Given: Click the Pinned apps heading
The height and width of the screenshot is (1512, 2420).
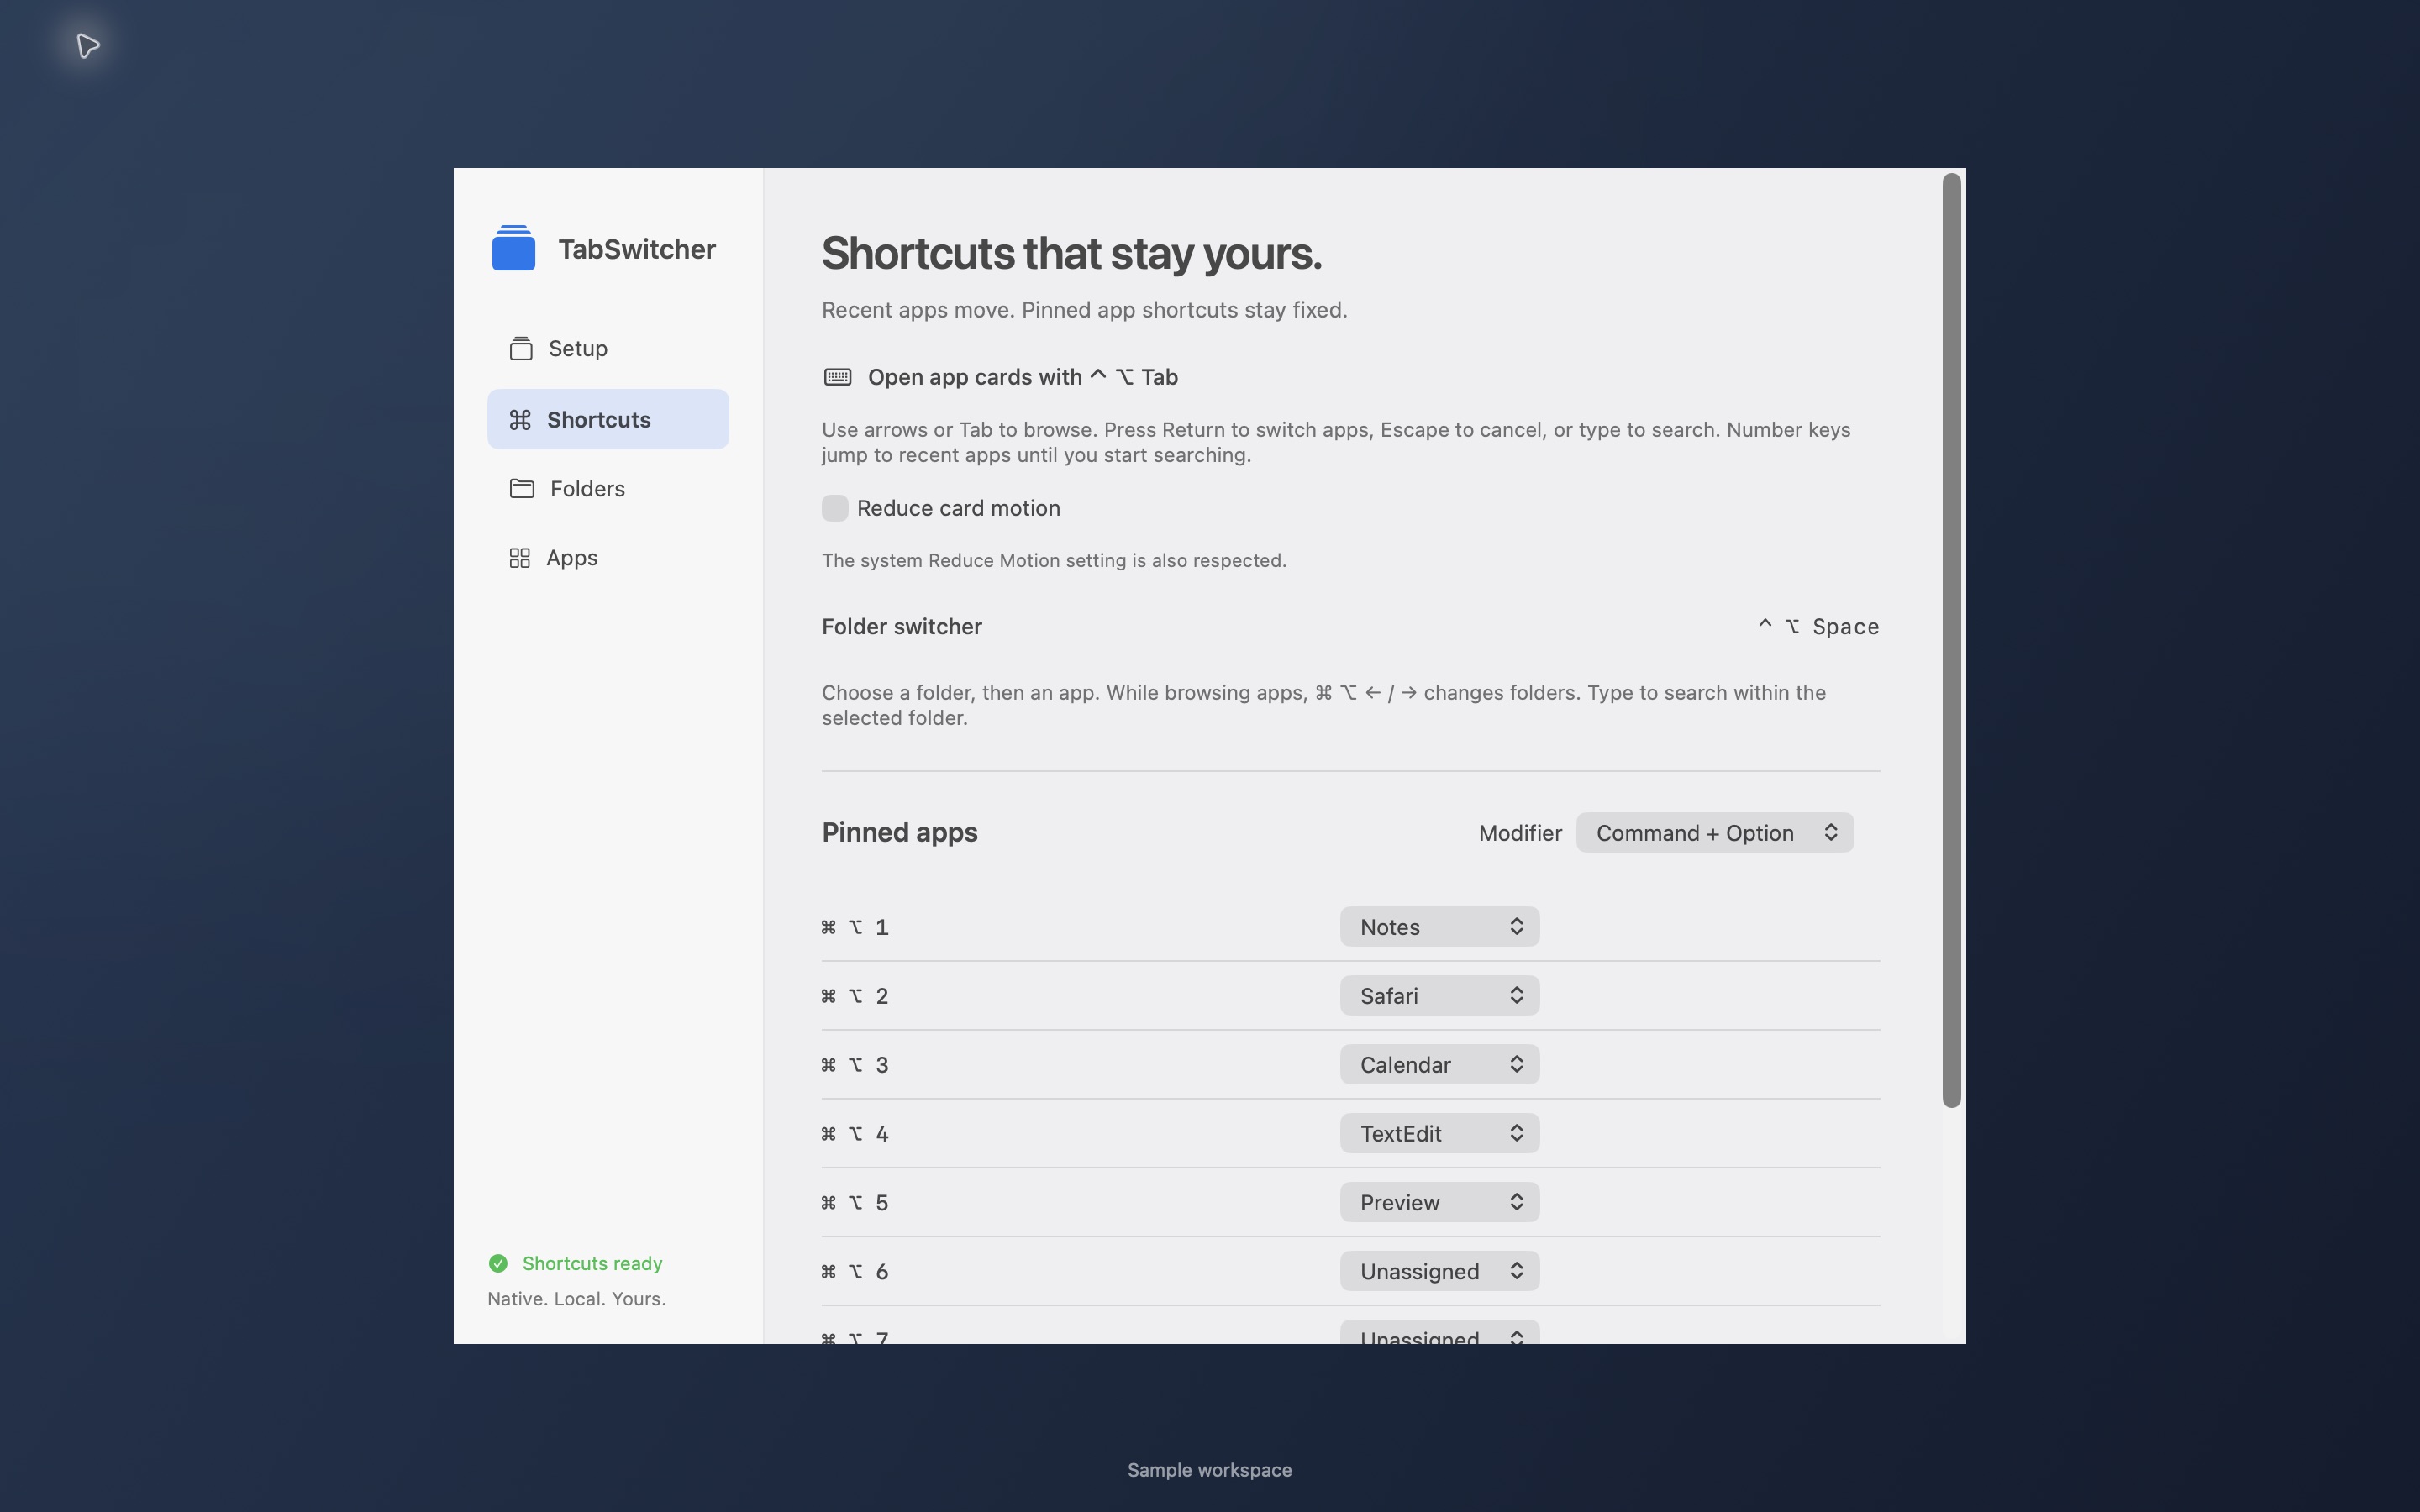Looking at the screenshot, I should (900, 833).
